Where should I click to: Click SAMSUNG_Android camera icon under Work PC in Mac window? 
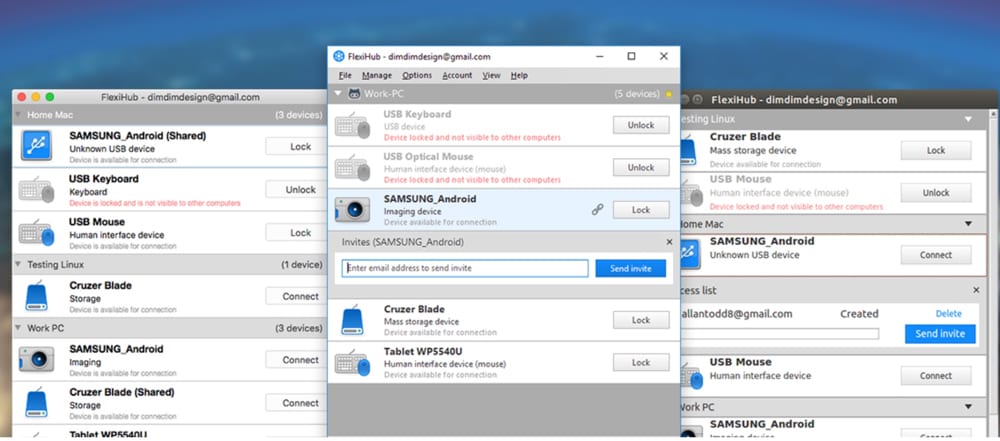pyautogui.click(x=36, y=359)
